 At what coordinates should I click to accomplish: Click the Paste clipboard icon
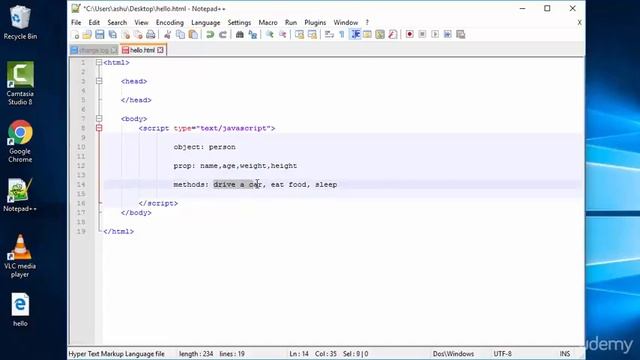pos(193,35)
